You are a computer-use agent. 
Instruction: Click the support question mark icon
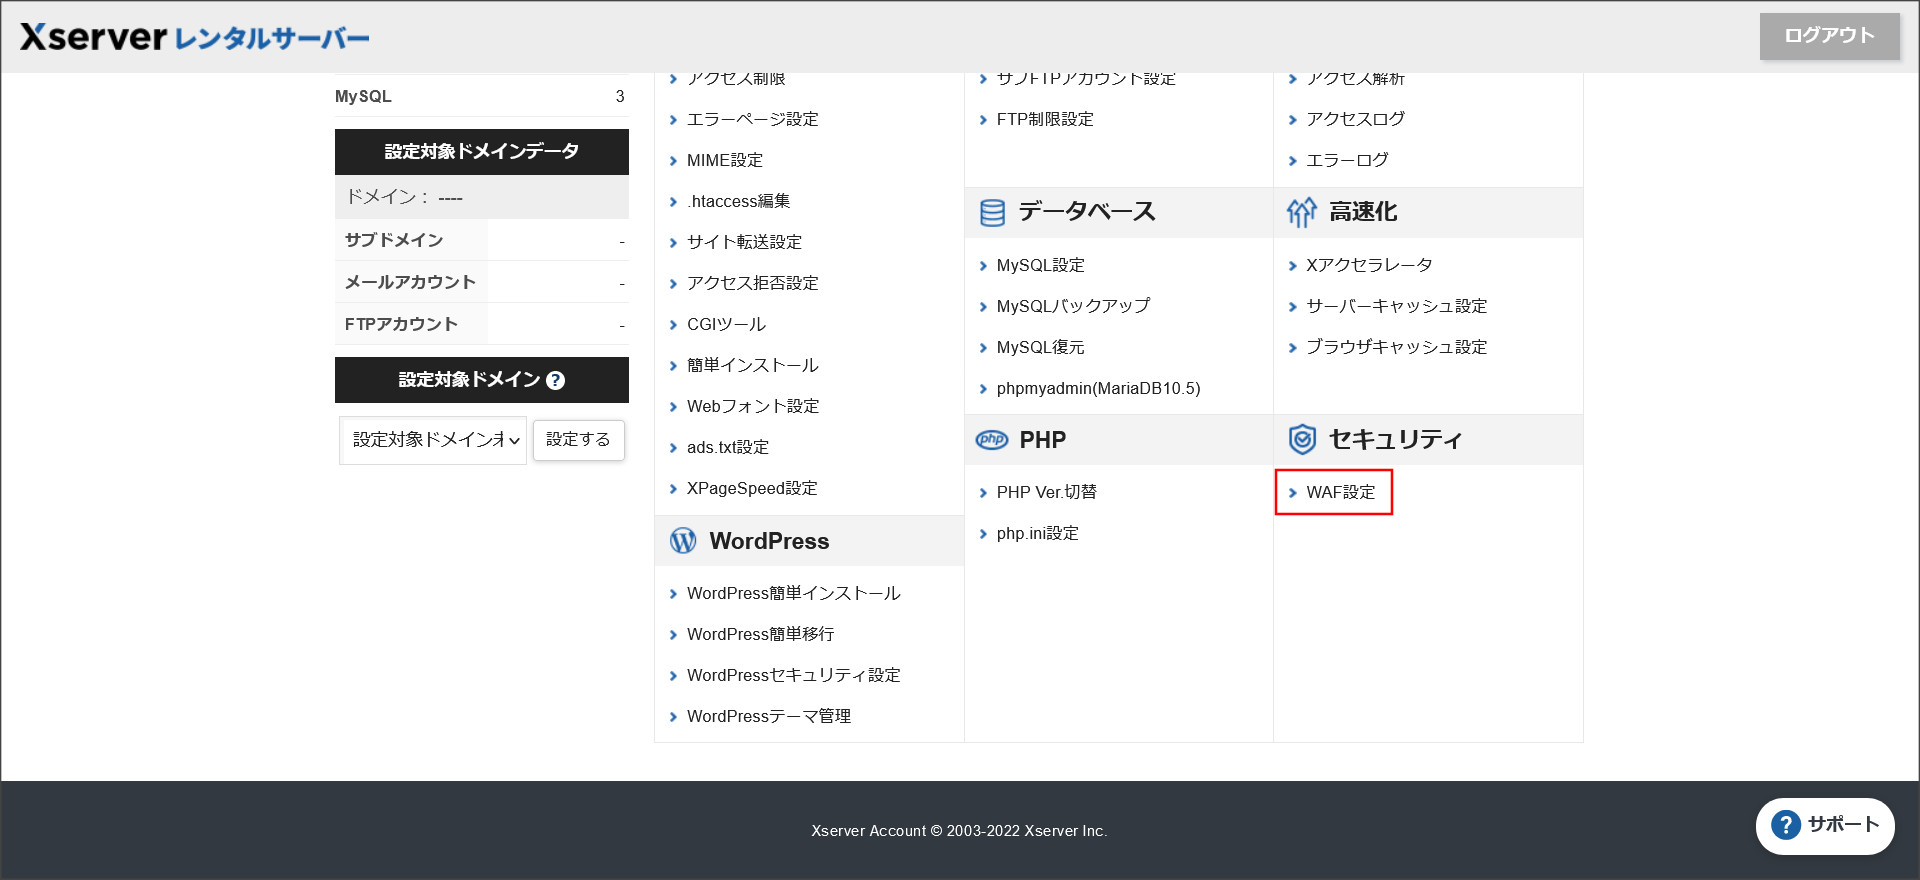coord(1785,825)
